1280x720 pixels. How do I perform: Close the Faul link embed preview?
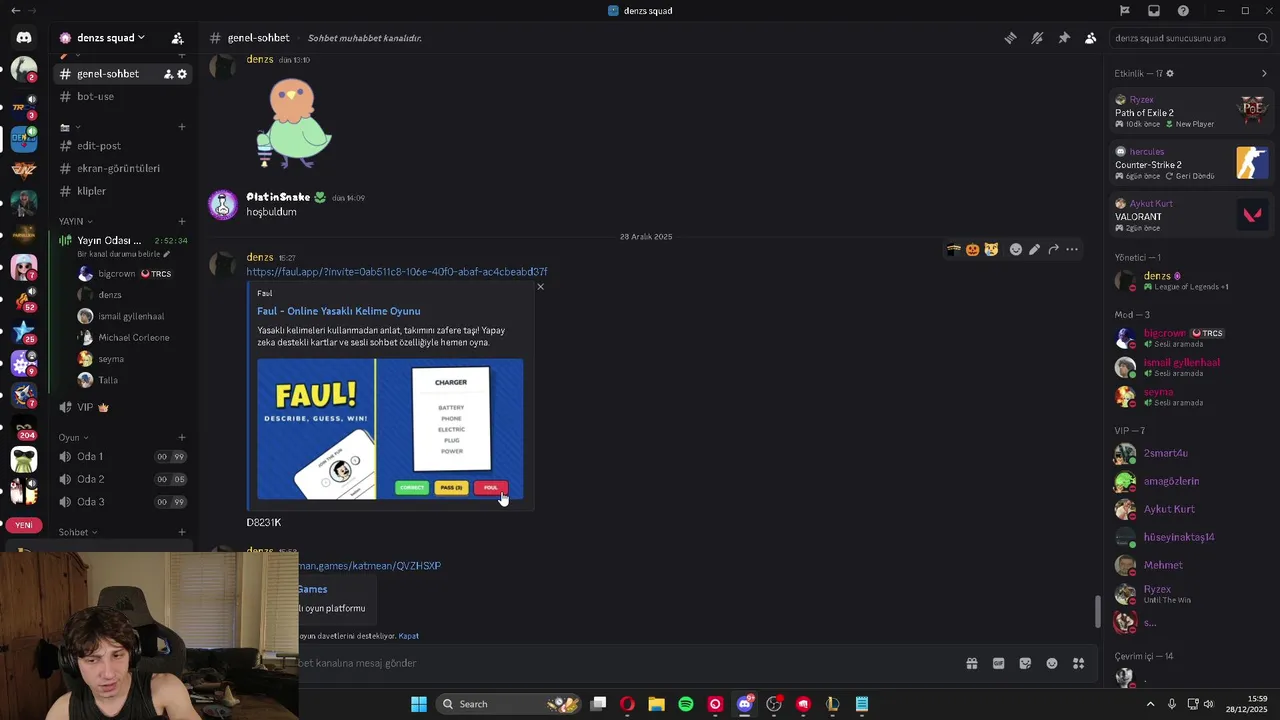[x=541, y=287]
